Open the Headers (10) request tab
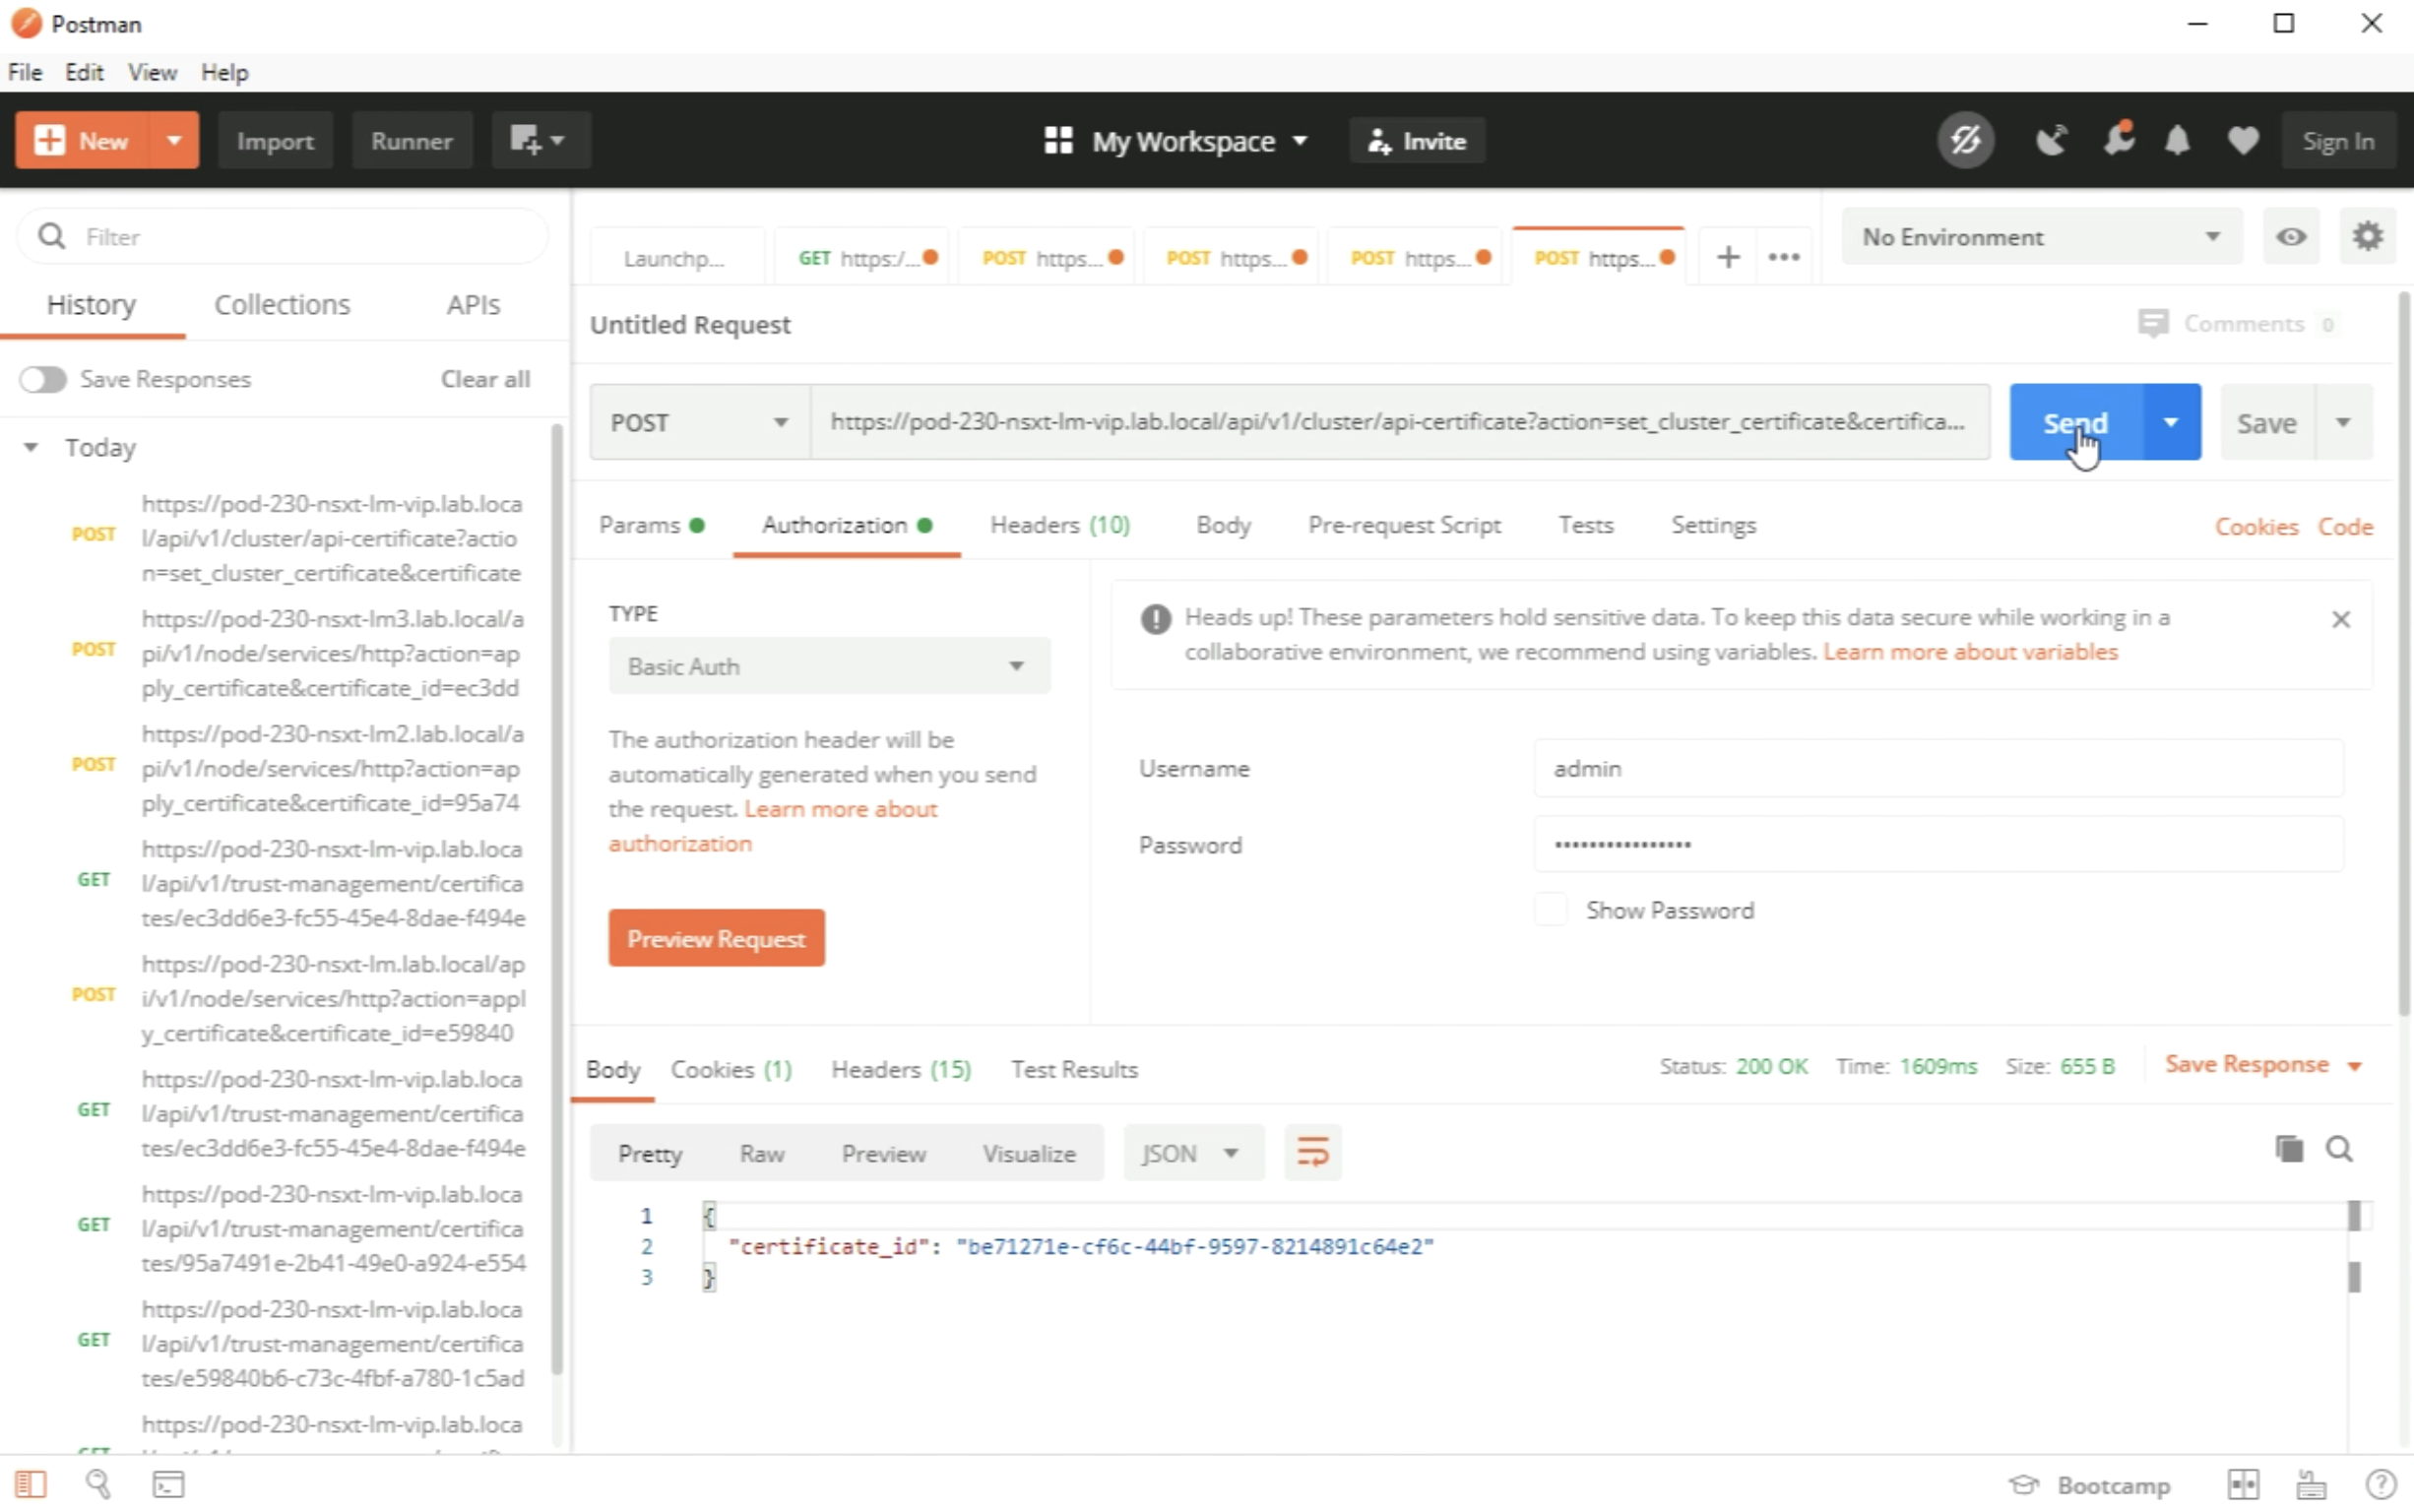The width and height of the screenshot is (2414, 1512). (1059, 525)
